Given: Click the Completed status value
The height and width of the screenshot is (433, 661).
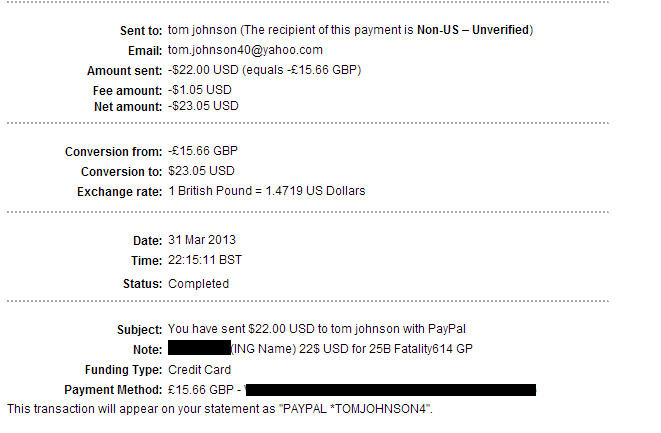Looking at the screenshot, I should tap(199, 284).
